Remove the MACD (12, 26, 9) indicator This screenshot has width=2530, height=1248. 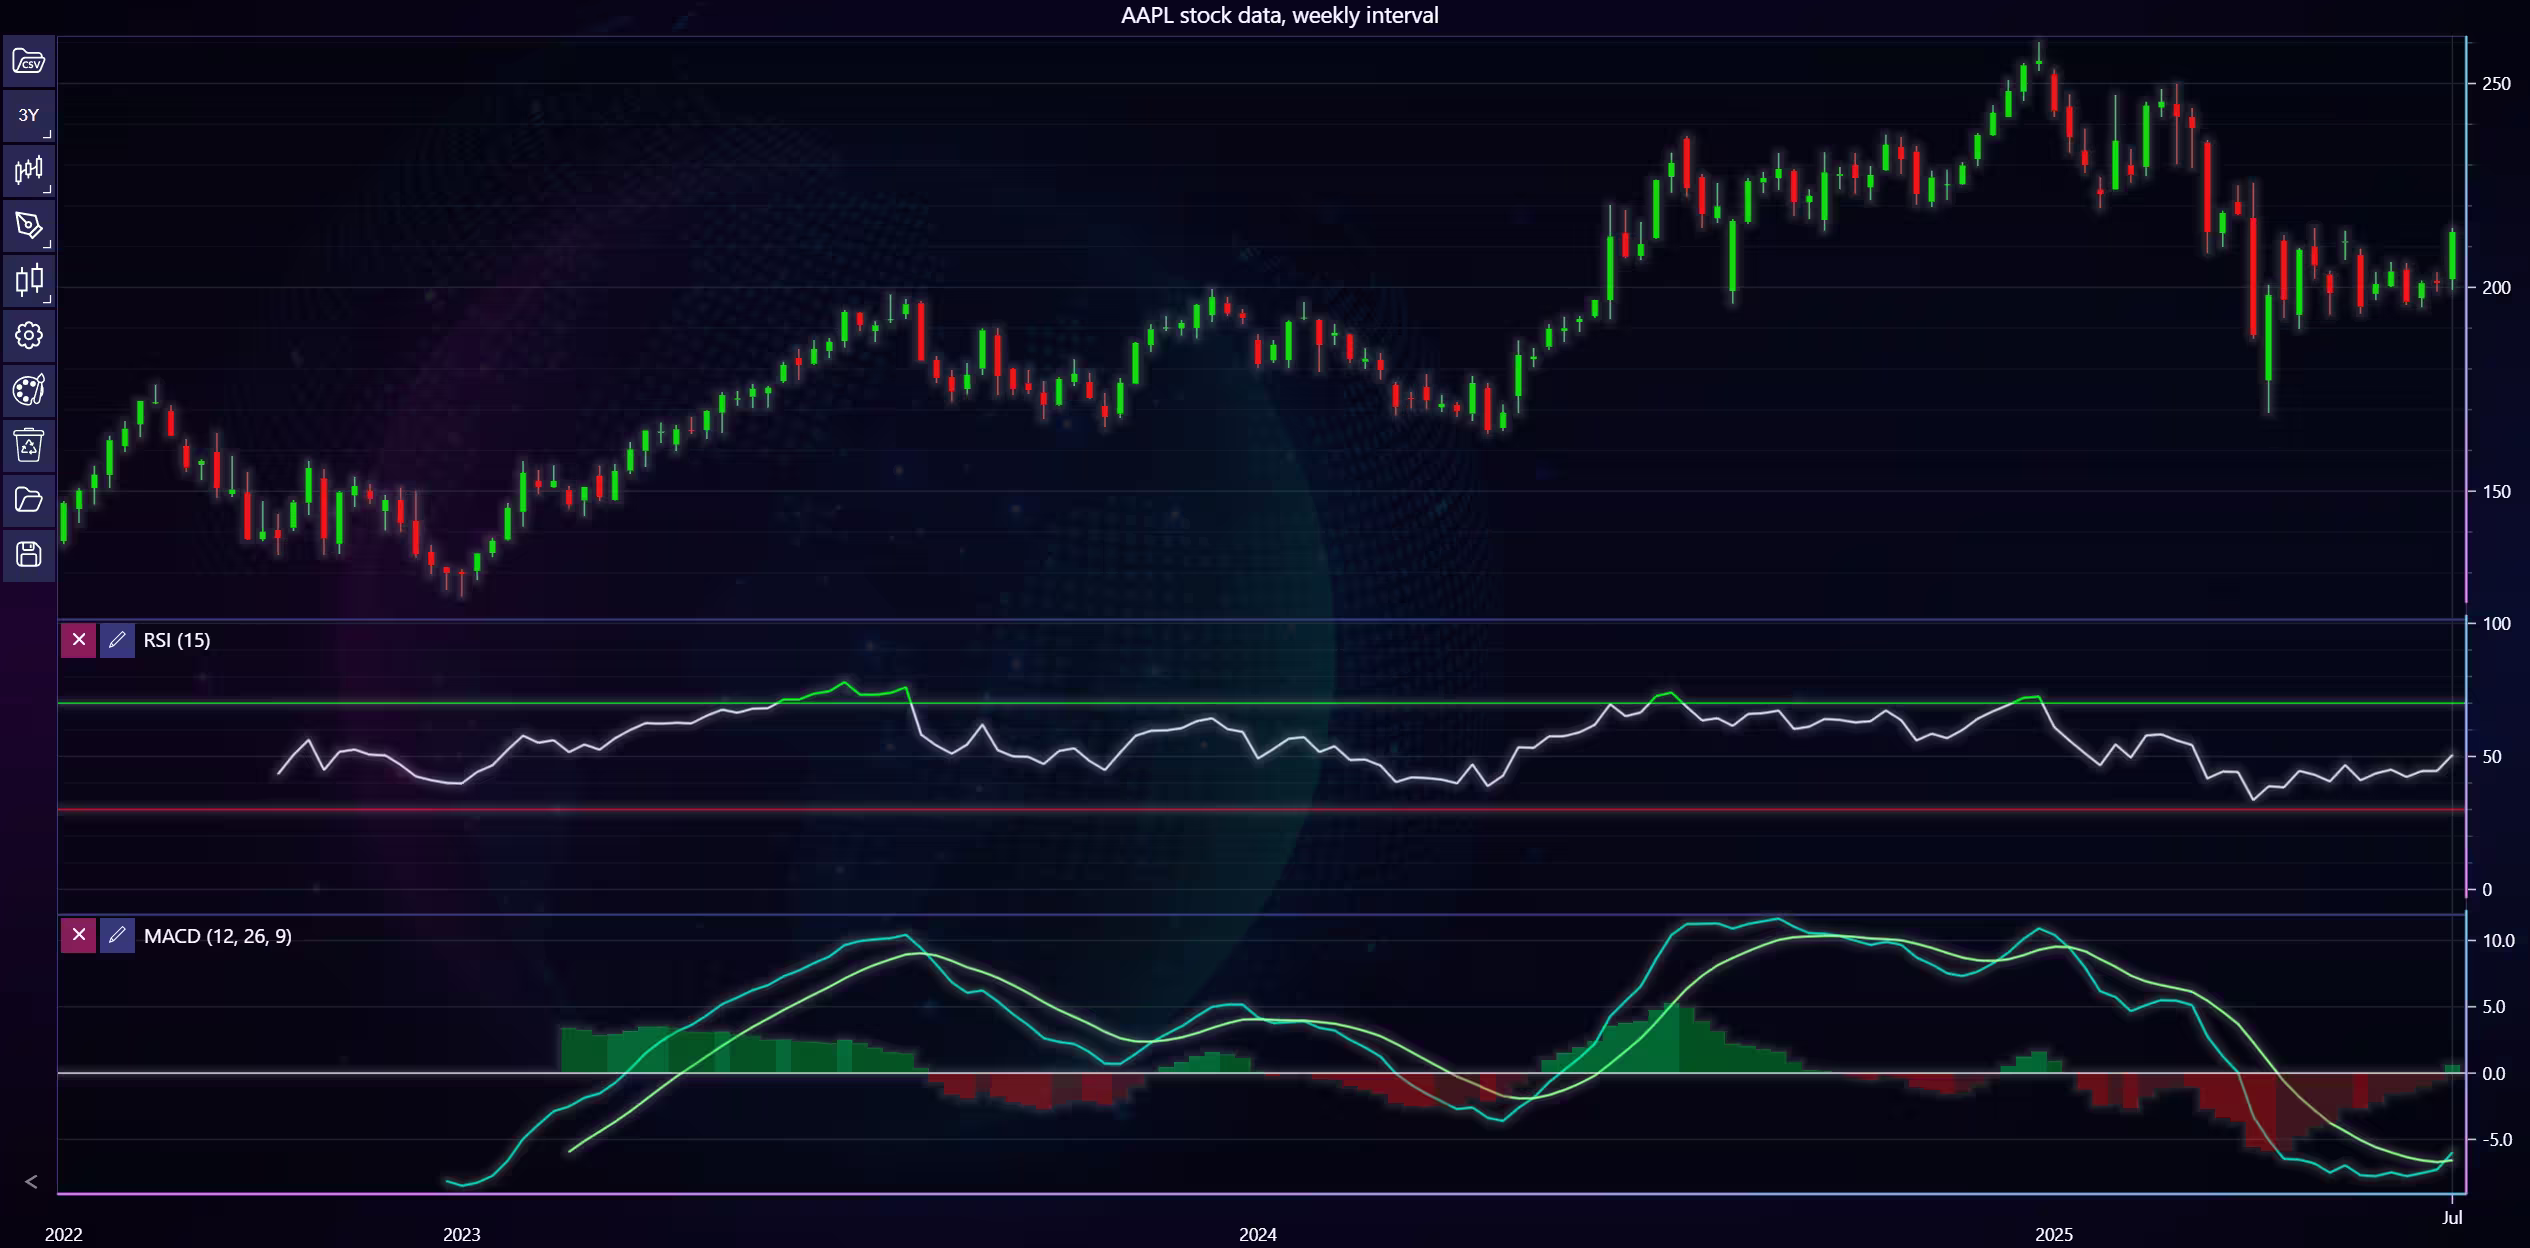coord(79,936)
